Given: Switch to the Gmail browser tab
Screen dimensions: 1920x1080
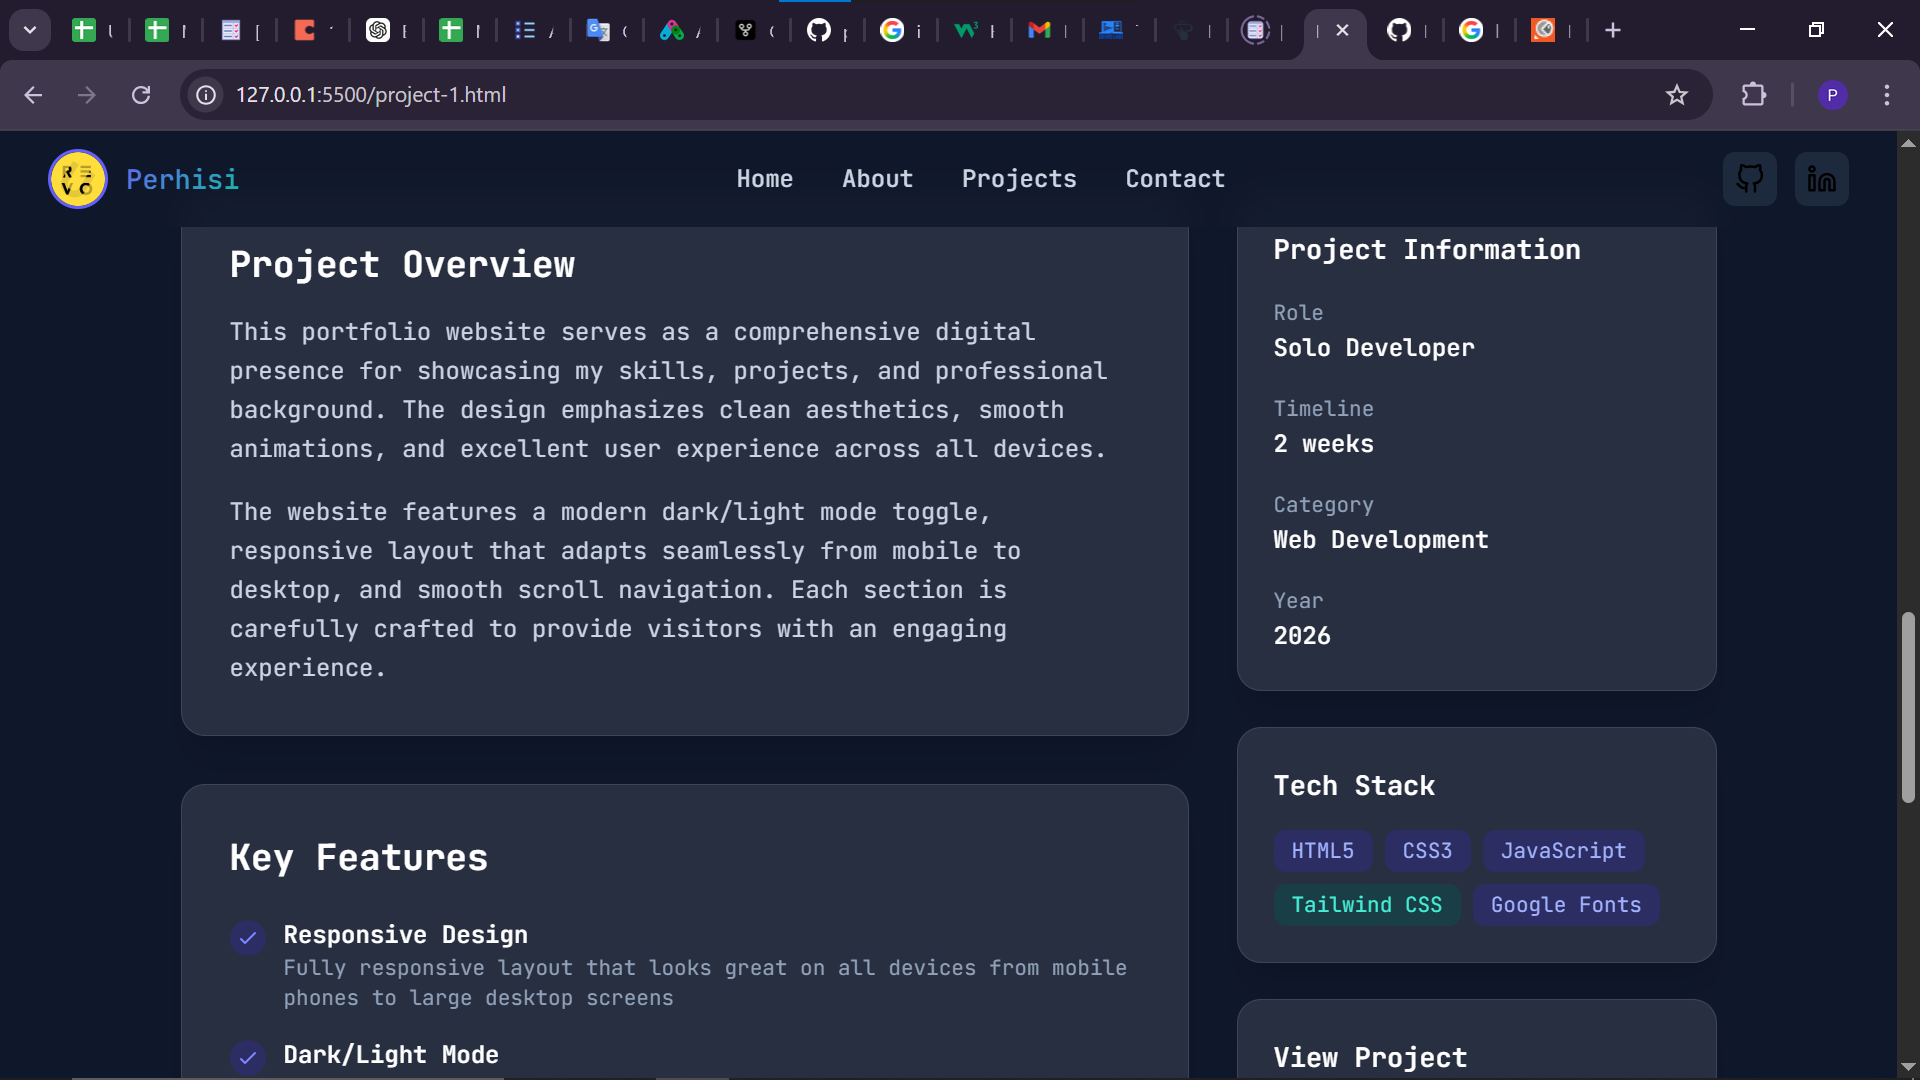Looking at the screenshot, I should coord(1040,30).
